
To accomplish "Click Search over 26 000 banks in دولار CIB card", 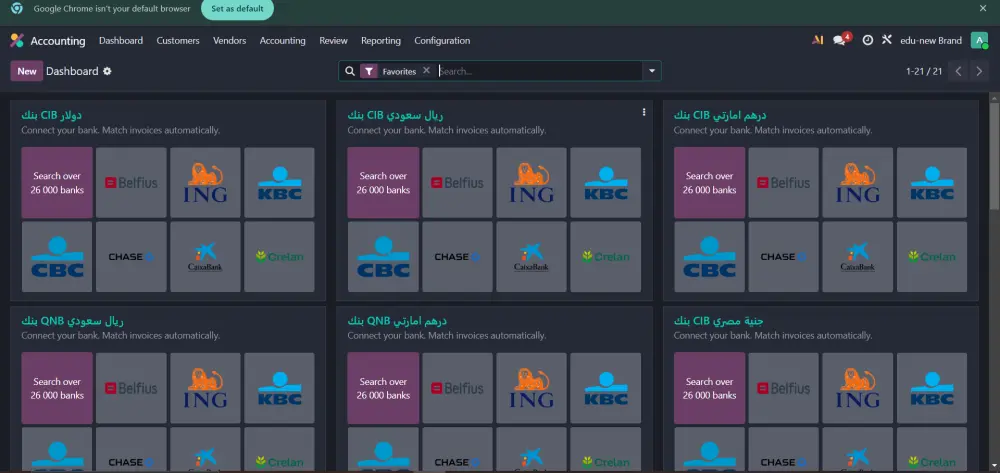I will [57, 183].
